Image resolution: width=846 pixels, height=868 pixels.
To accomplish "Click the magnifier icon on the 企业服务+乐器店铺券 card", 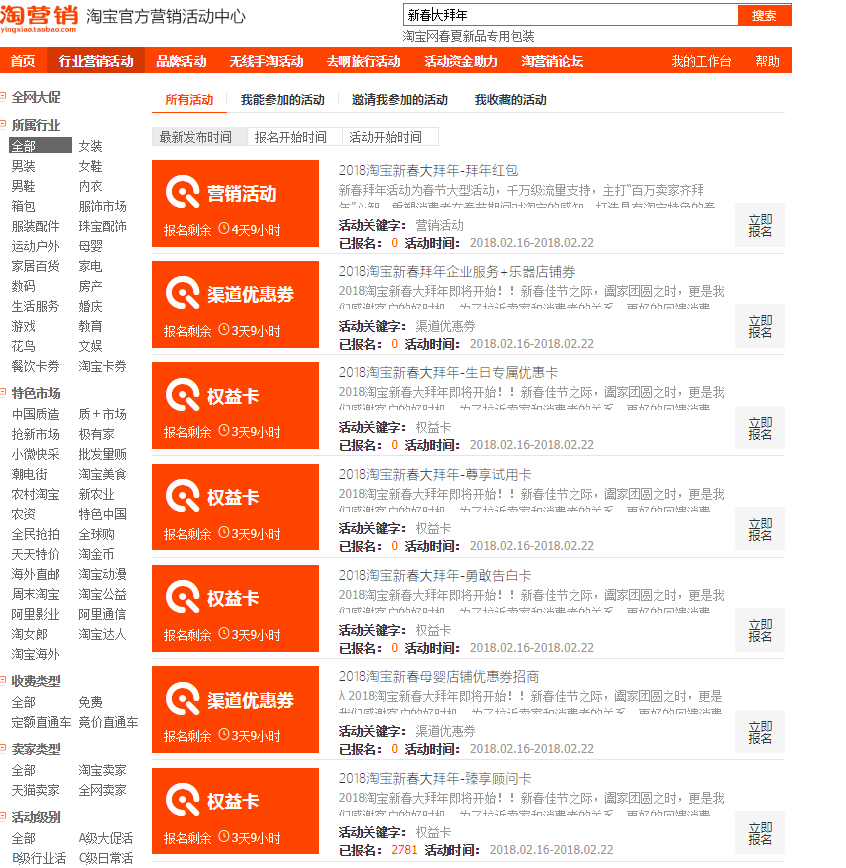I will point(183,293).
